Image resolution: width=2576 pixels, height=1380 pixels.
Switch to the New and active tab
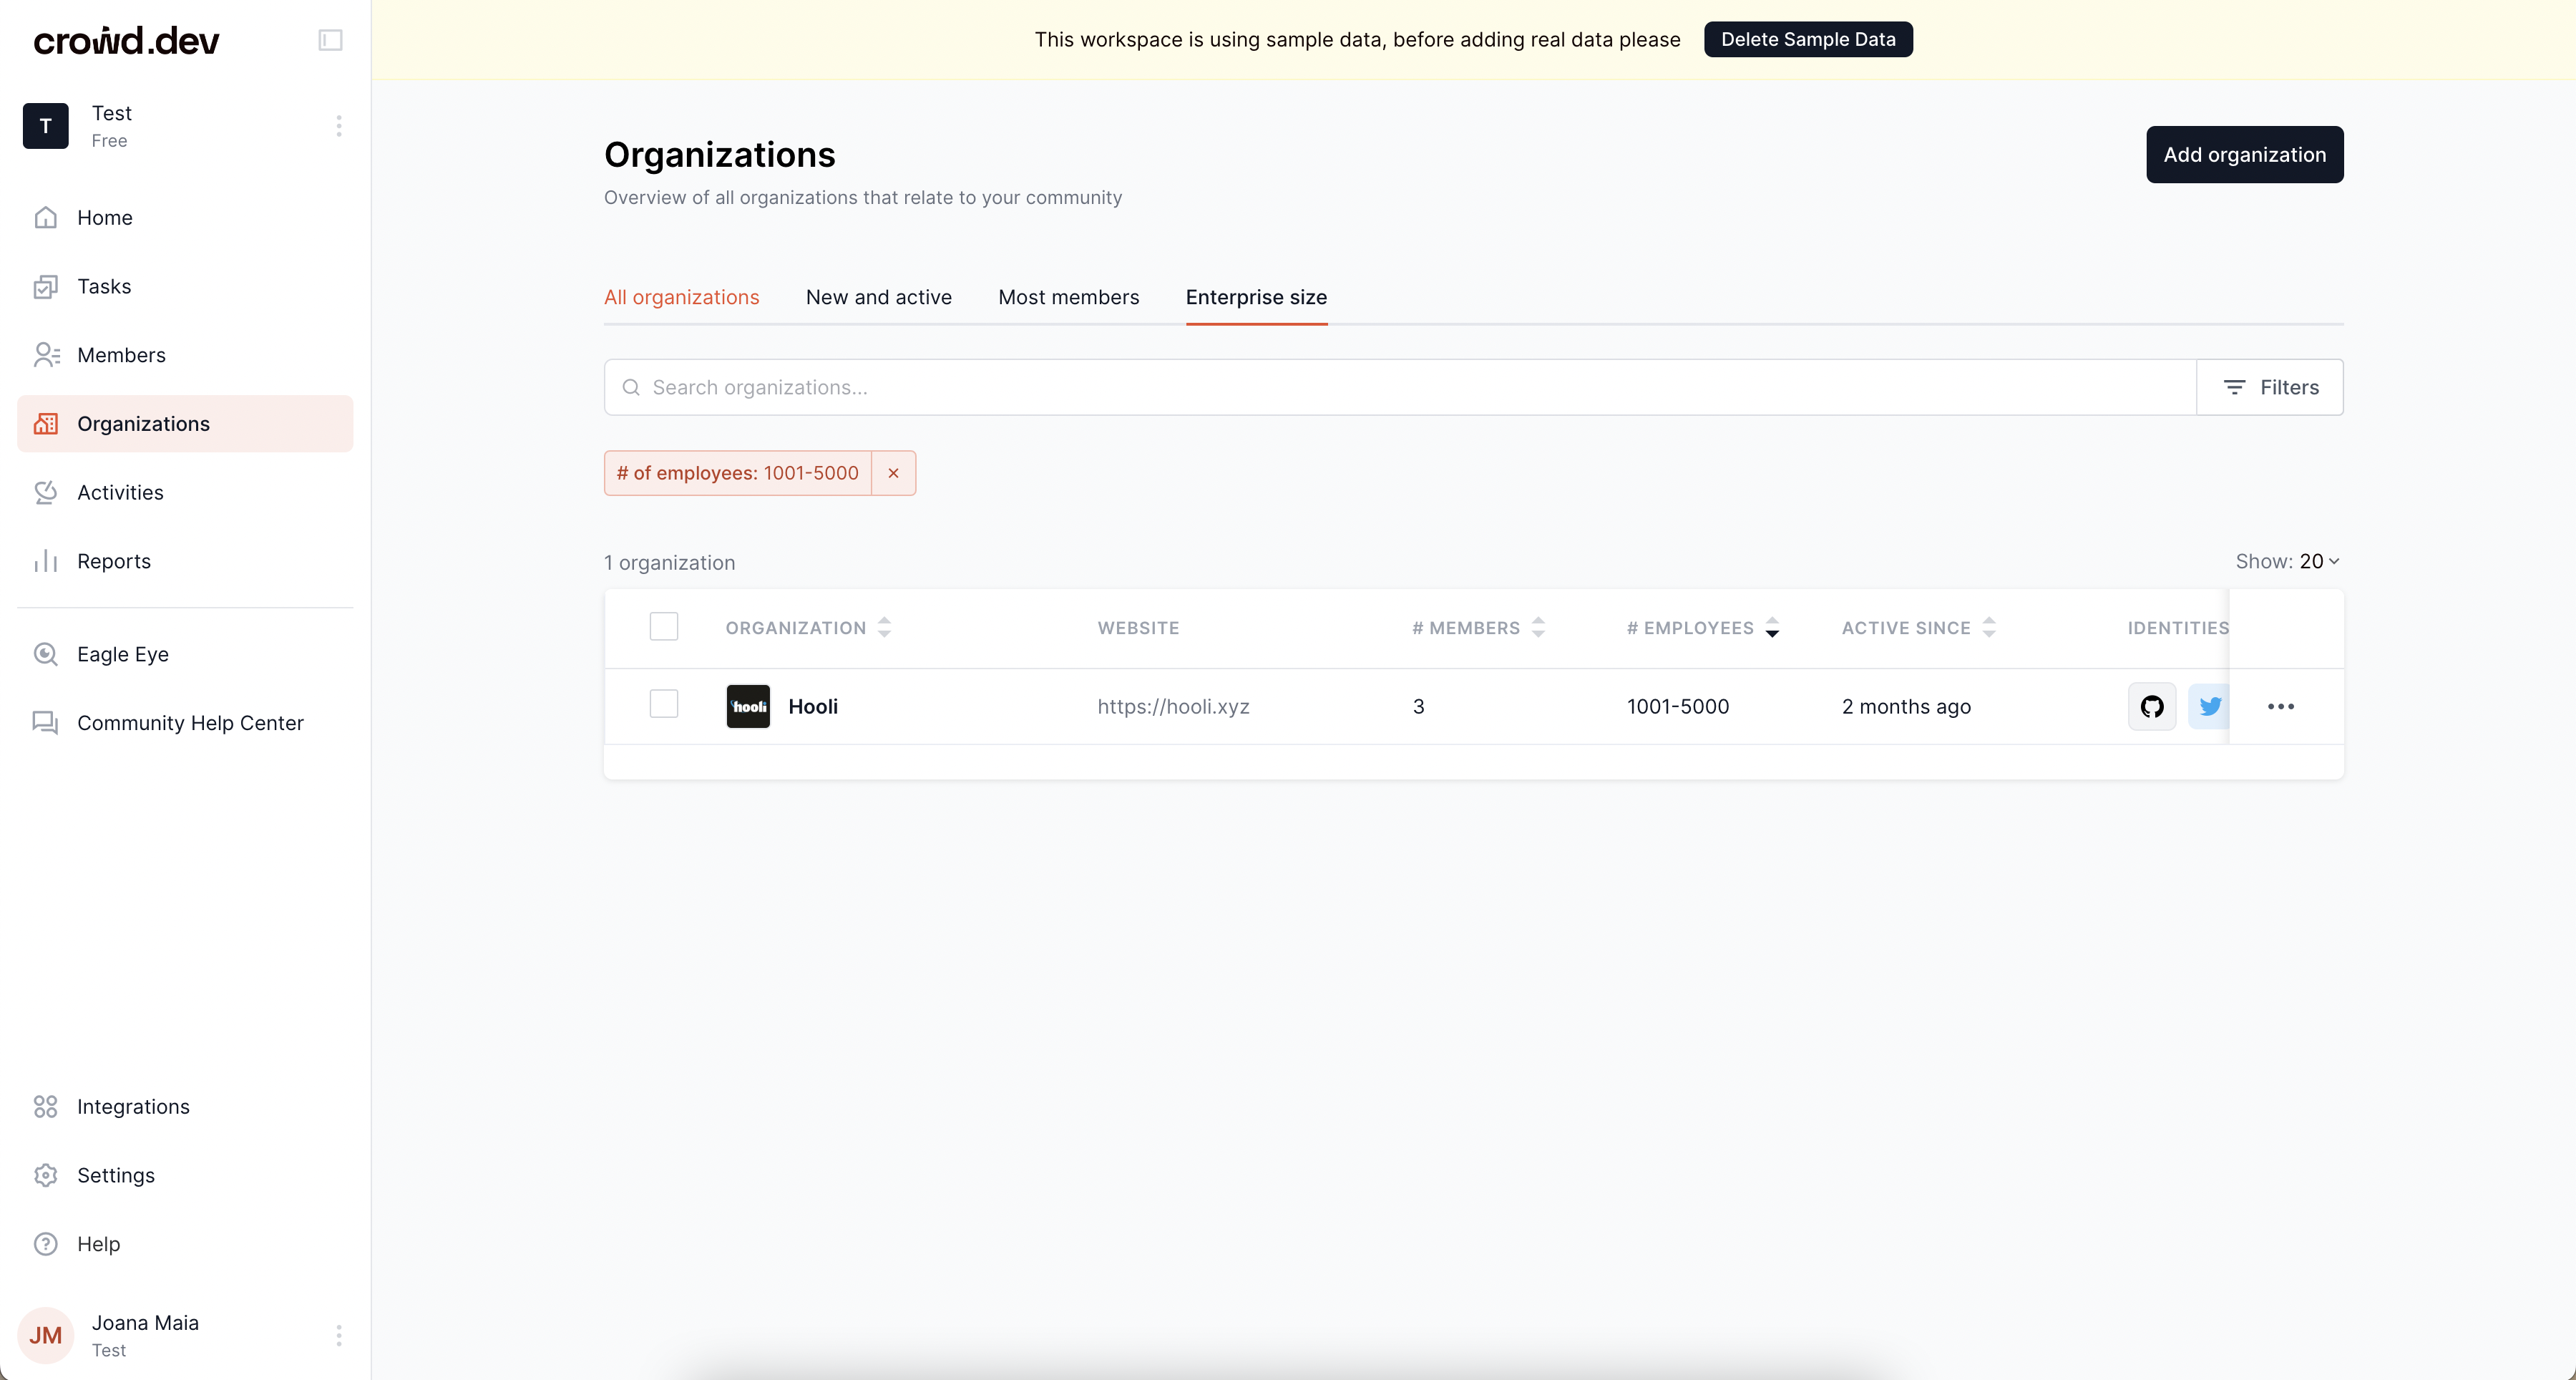(878, 297)
